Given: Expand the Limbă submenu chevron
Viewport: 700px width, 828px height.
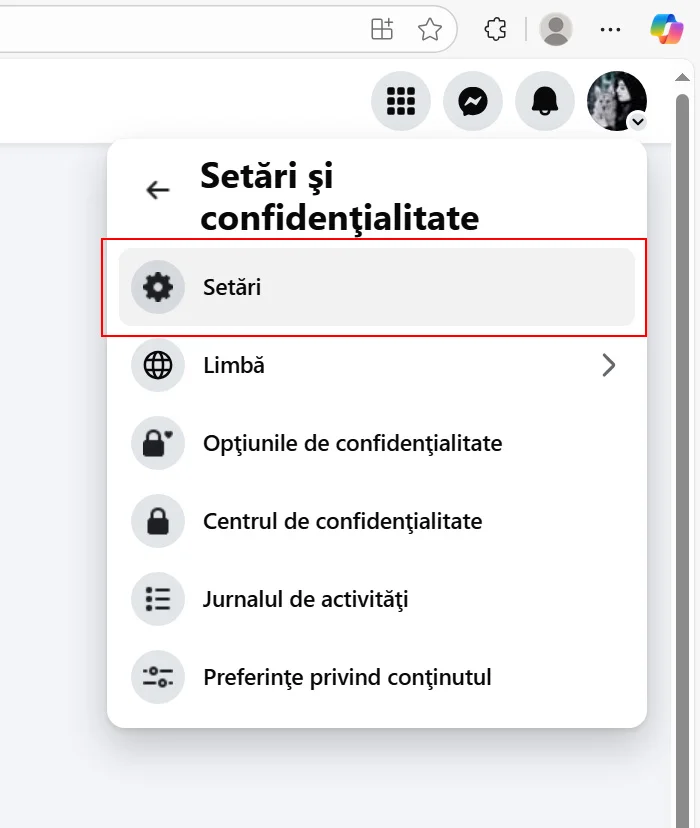Looking at the screenshot, I should tap(608, 366).
